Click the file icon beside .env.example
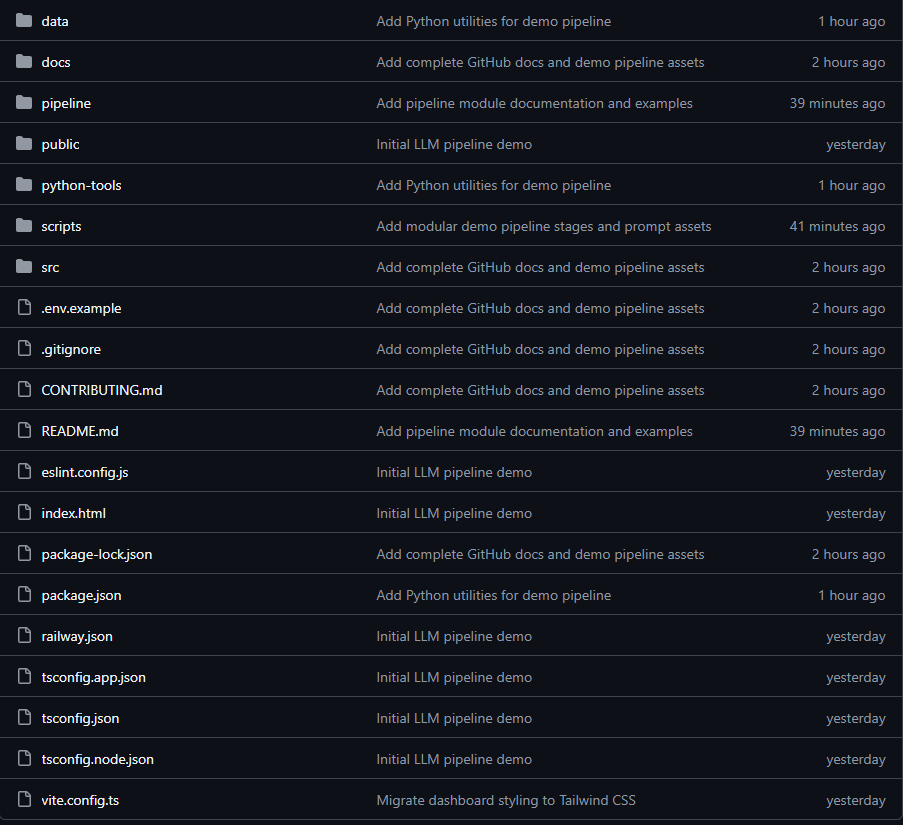Image resolution: width=903 pixels, height=825 pixels. click(24, 308)
